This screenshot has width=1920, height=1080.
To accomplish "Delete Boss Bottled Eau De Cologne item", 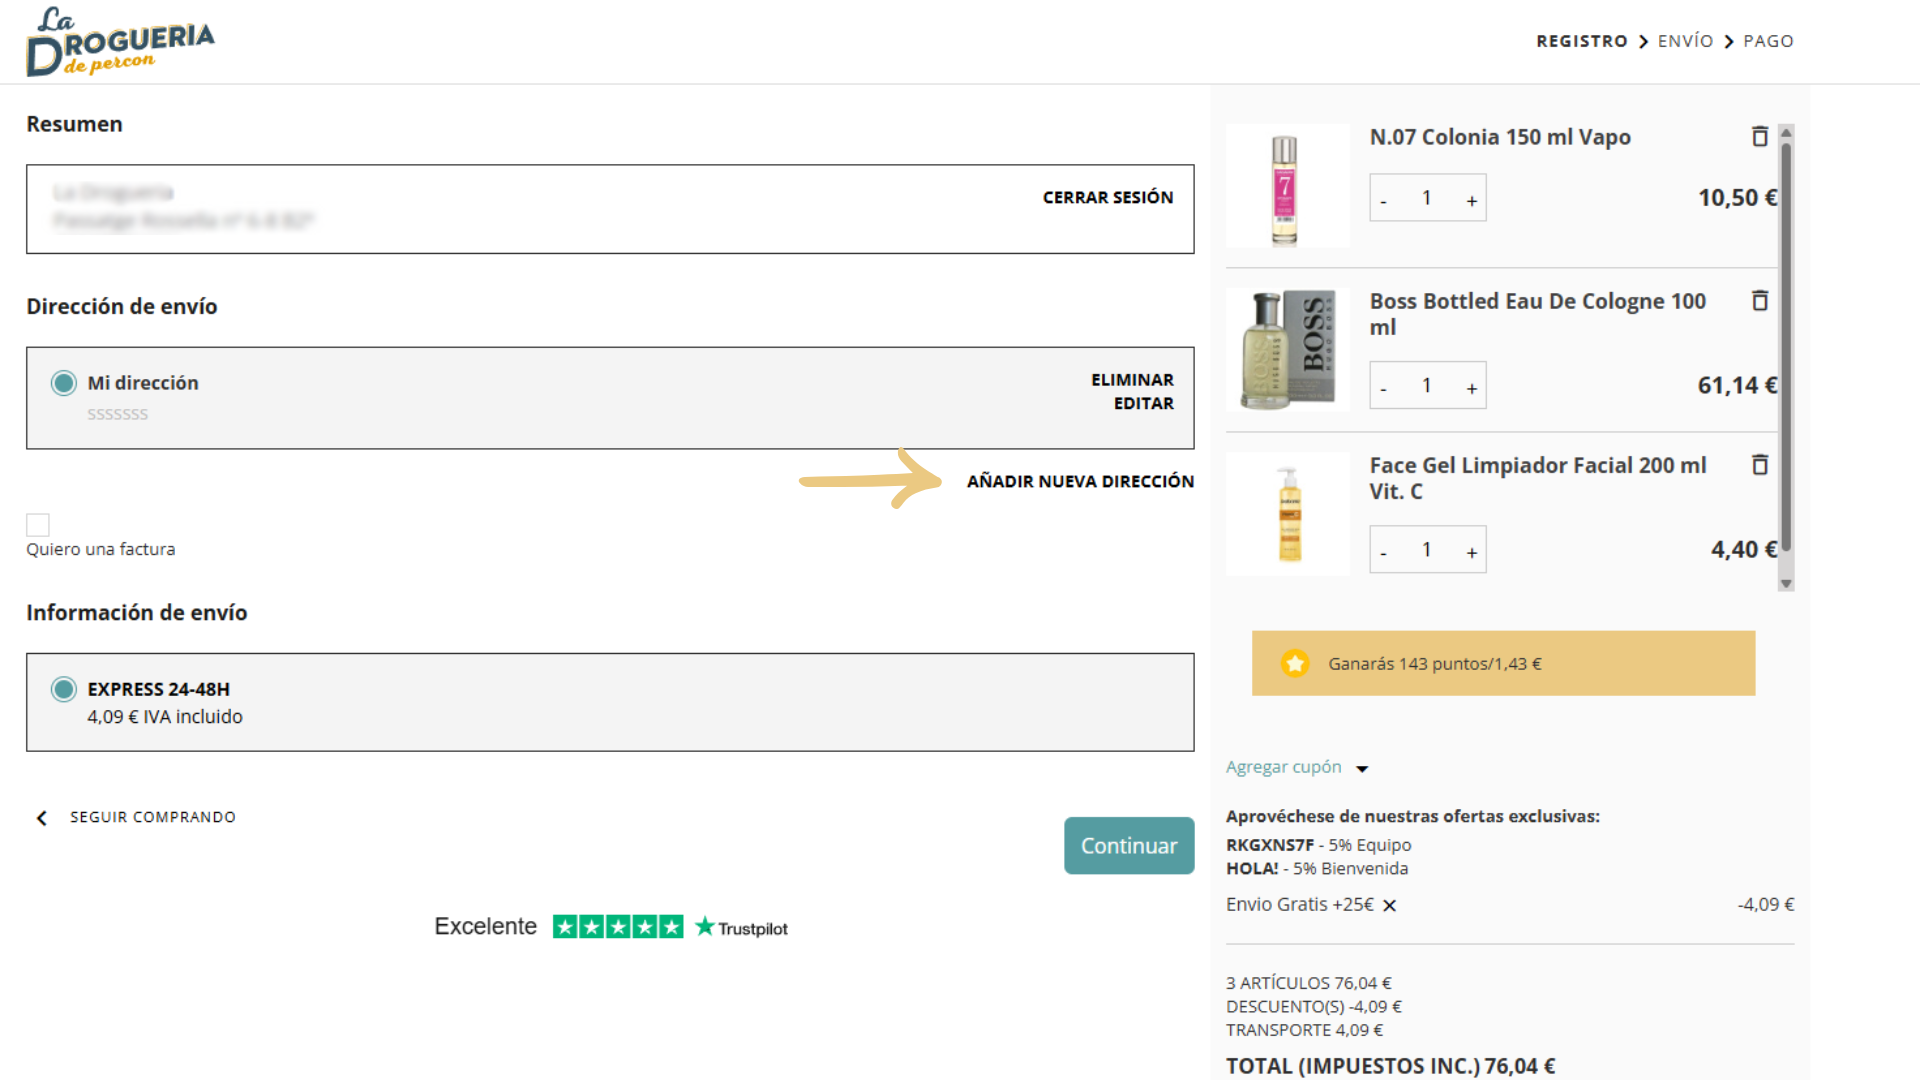I will pyautogui.click(x=1760, y=301).
